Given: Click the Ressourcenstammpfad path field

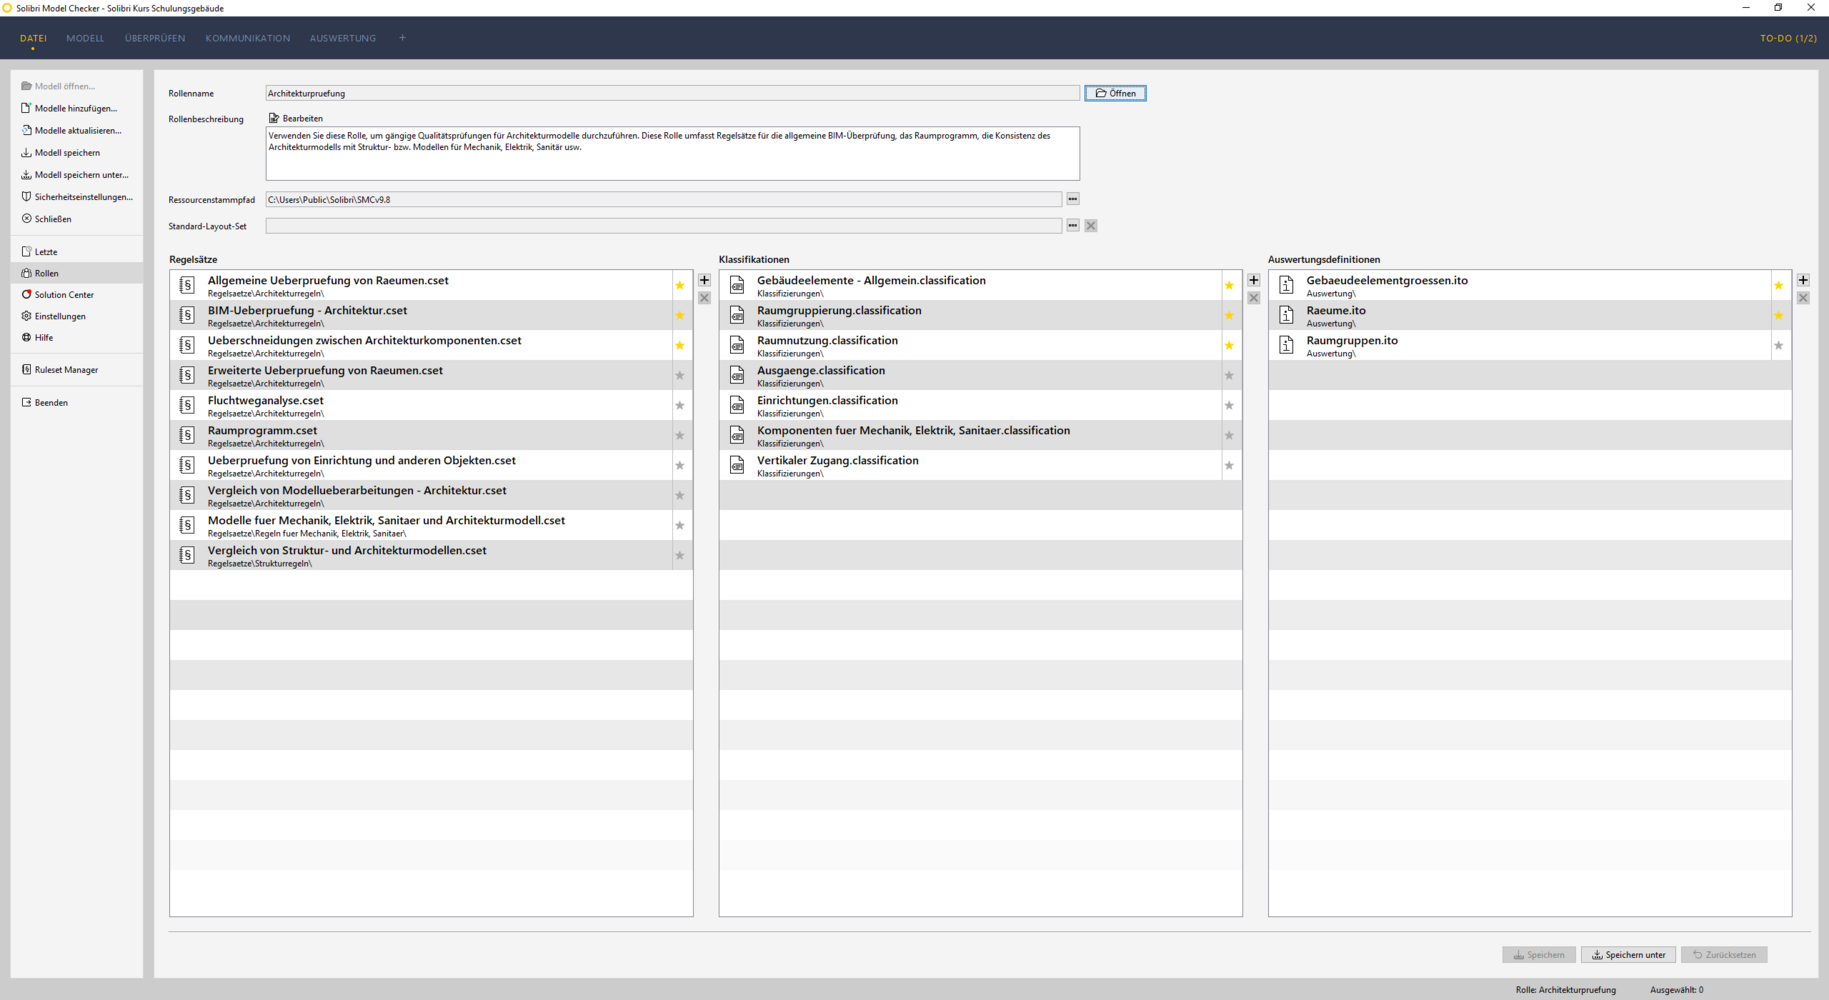Looking at the screenshot, I should [663, 199].
